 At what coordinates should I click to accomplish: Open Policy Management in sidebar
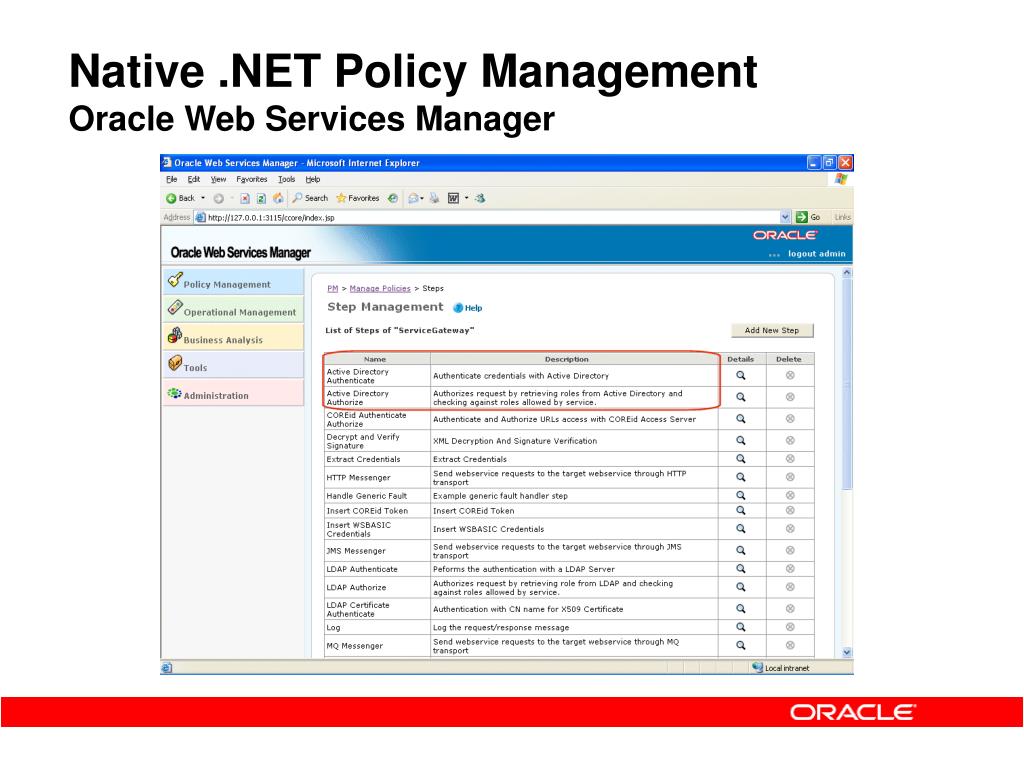tap(233, 282)
